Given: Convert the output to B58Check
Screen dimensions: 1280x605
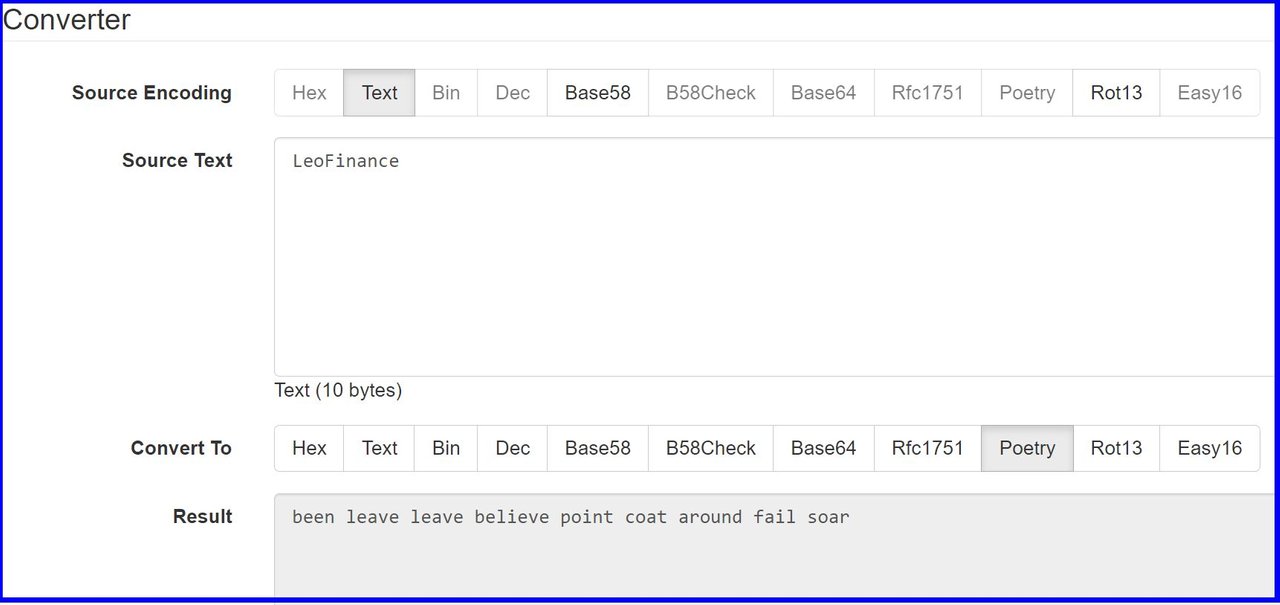Looking at the screenshot, I should point(711,448).
